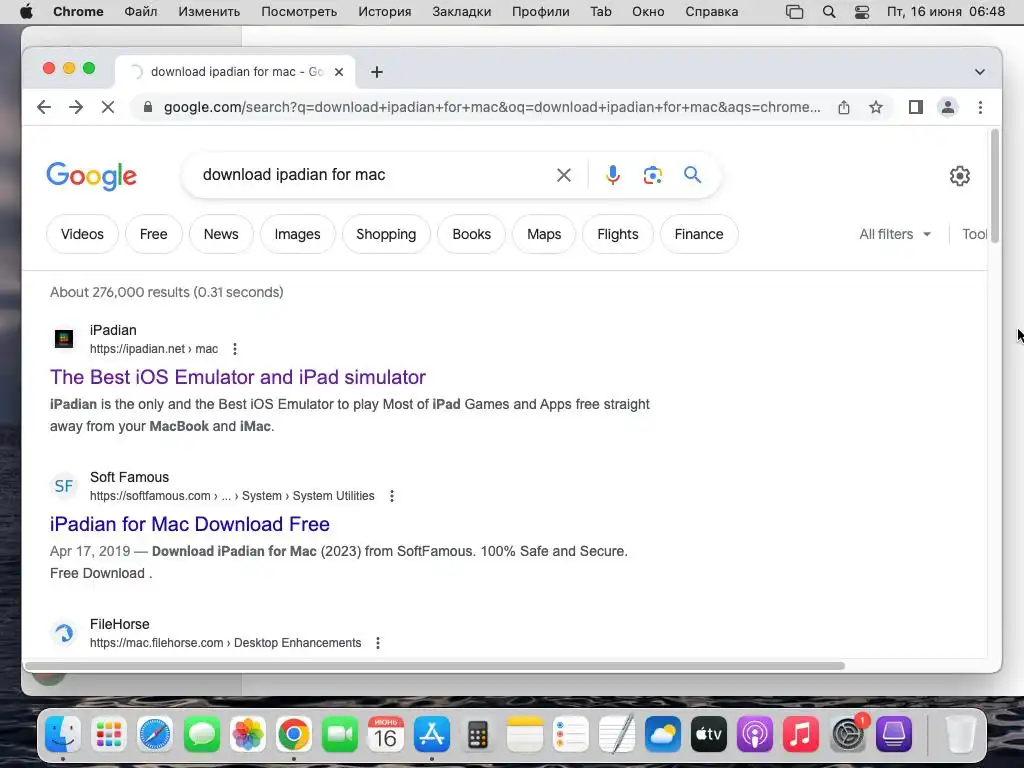Image resolution: width=1024 pixels, height=768 pixels.
Task: Open All filters dropdown
Action: (895, 234)
